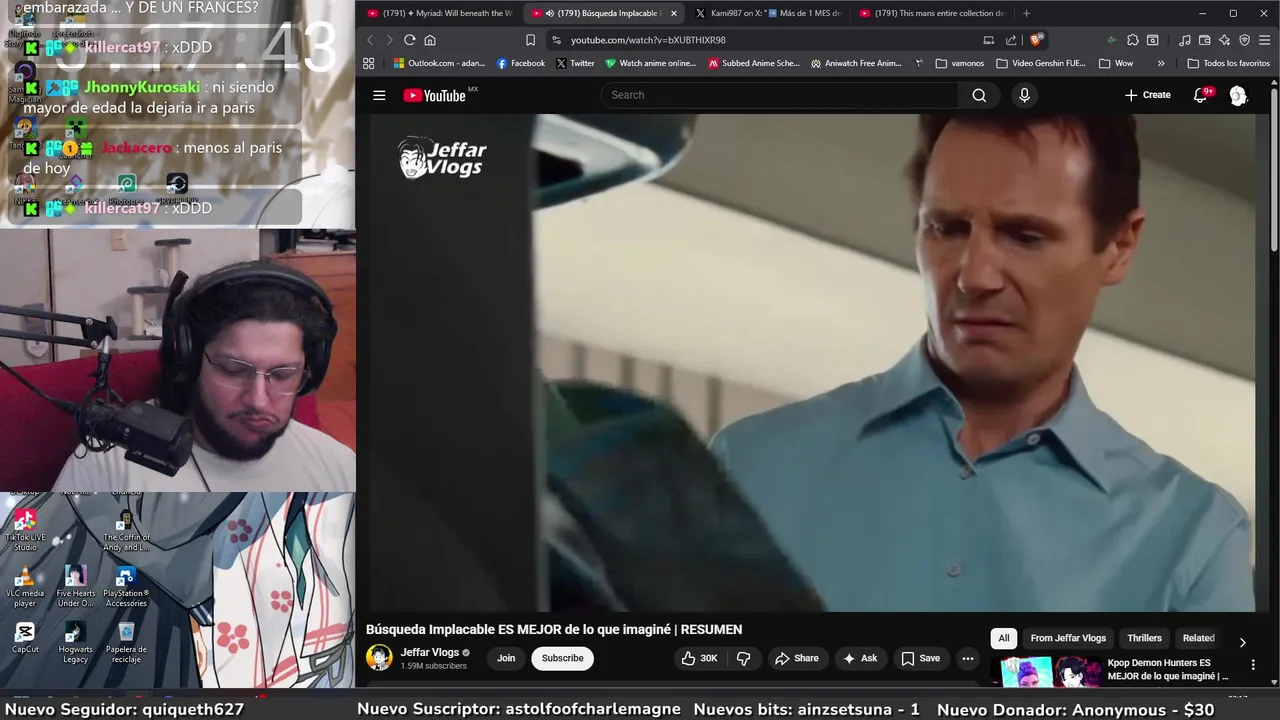Image resolution: width=1280 pixels, height=720 pixels.
Task: Open YouTube notifications bell
Action: 1200,95
